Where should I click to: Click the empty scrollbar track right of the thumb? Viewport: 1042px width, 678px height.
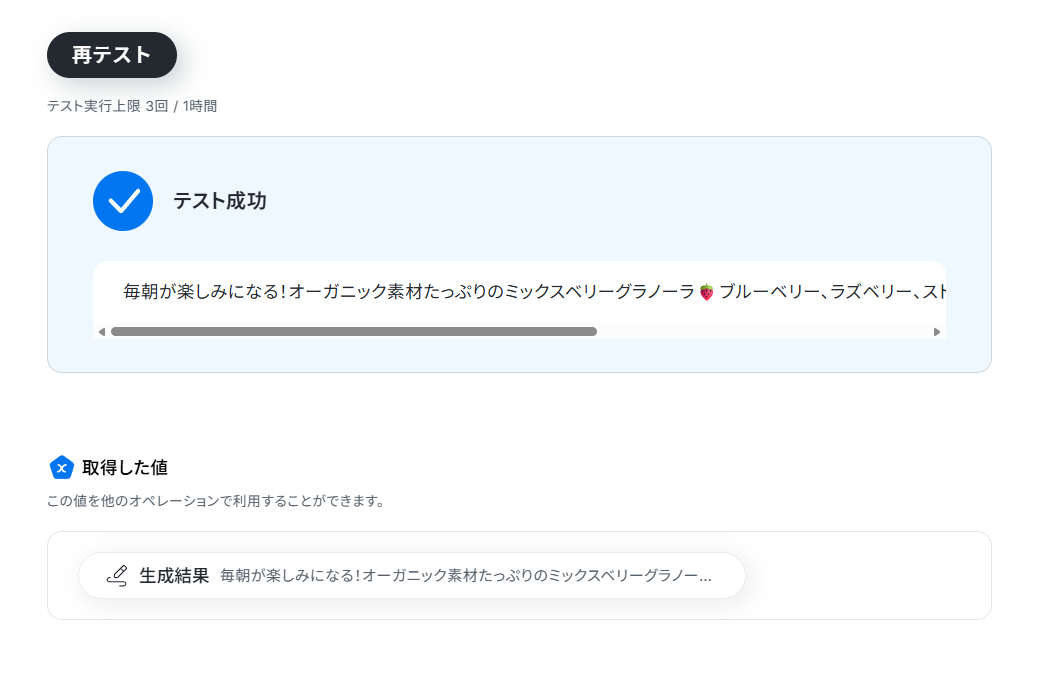[764, 332]
